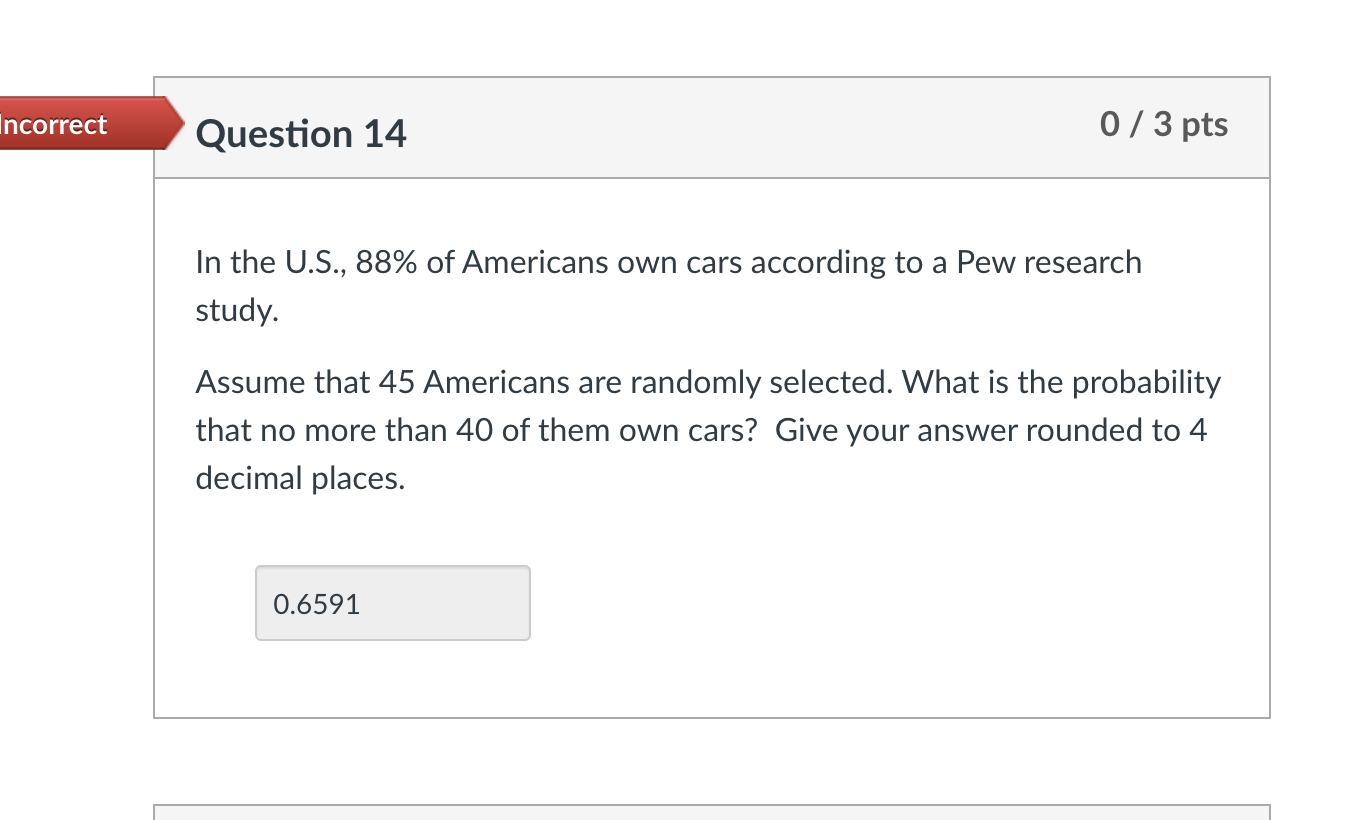
Task: Click the Question 14 heading
Action: pyautogui.click(x=301, y=133)
